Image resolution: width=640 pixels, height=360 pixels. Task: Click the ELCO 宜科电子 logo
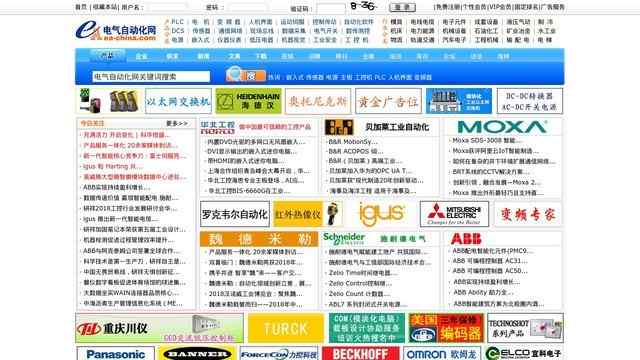[524, 354]
